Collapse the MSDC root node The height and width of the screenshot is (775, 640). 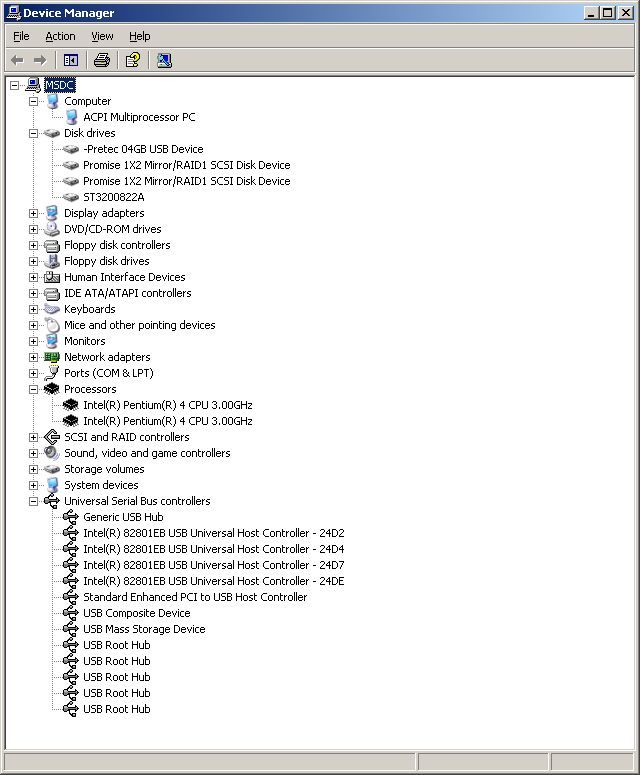[14, 86]
